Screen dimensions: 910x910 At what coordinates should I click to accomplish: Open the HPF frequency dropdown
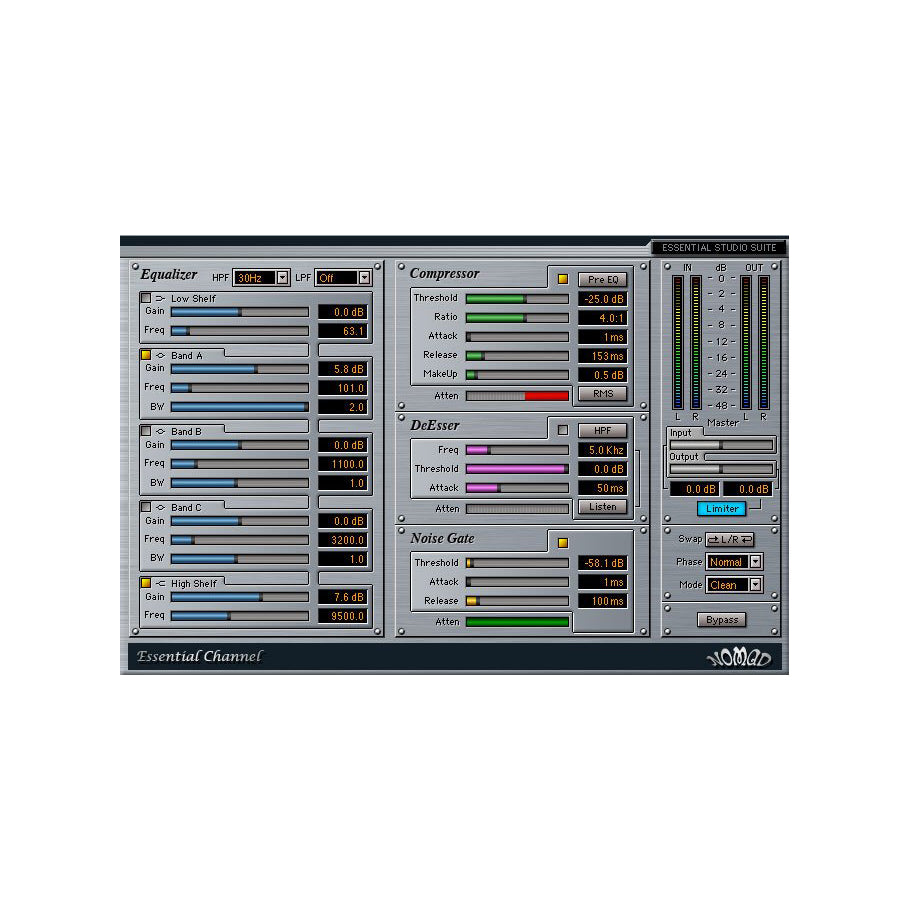coord(281,277)
